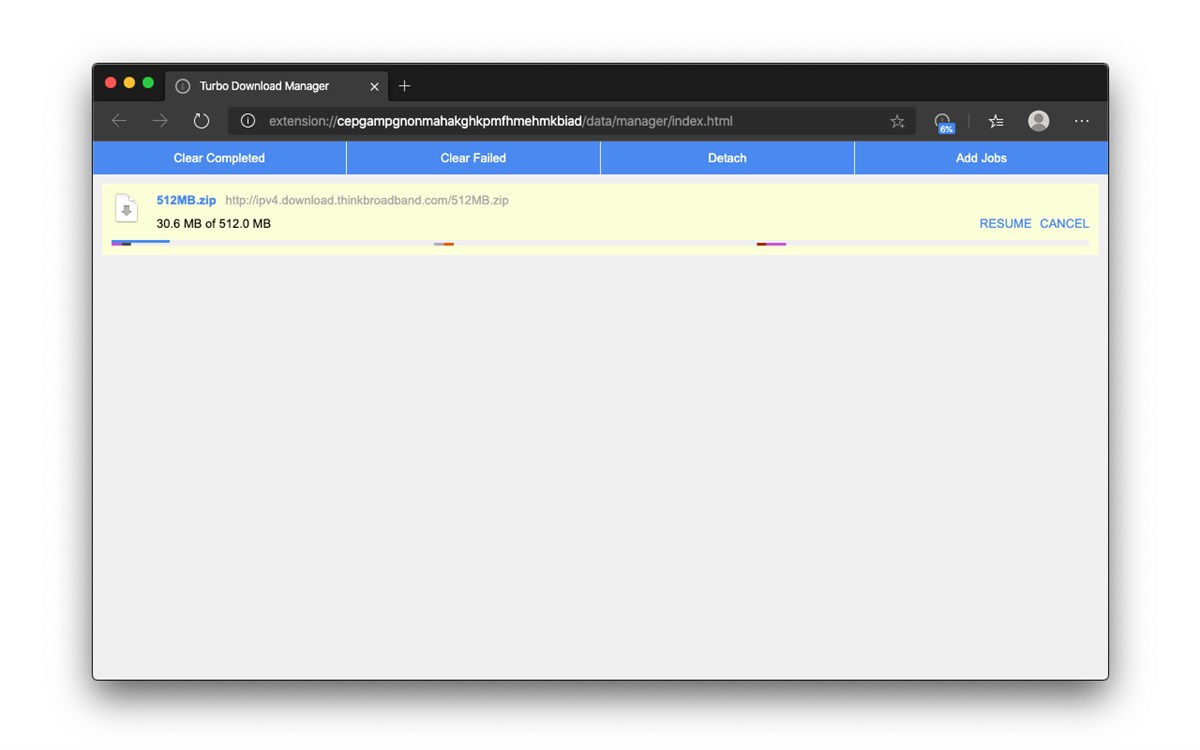
Task: Click Add Jobs
Action: click(x=981, y=158)
